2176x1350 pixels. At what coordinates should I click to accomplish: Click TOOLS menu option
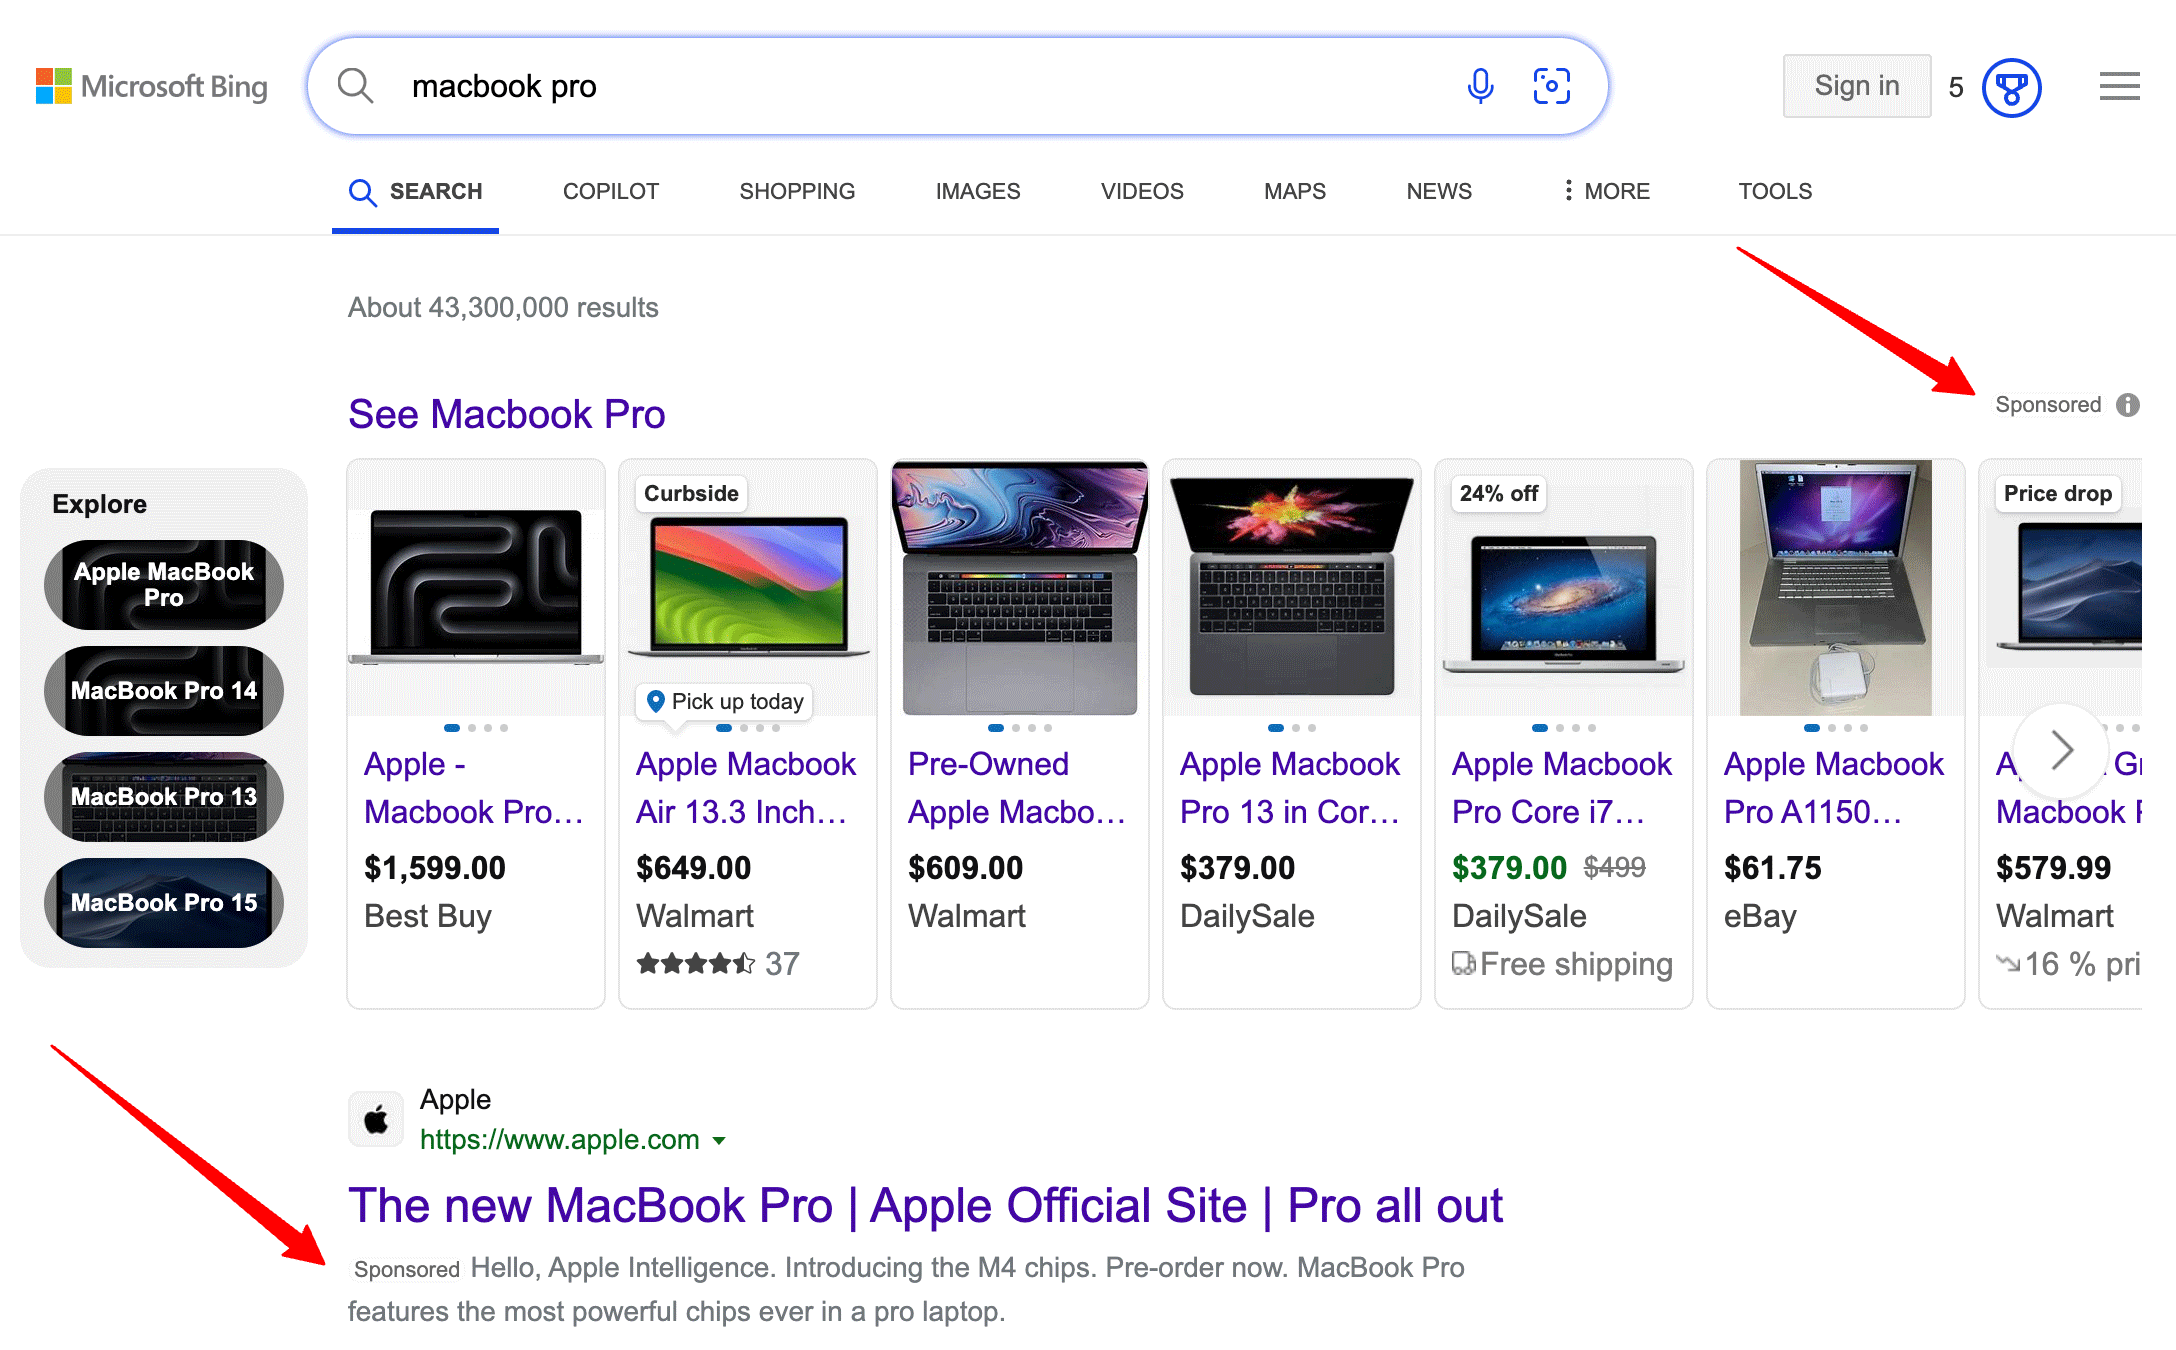[x=1775, y=190]
